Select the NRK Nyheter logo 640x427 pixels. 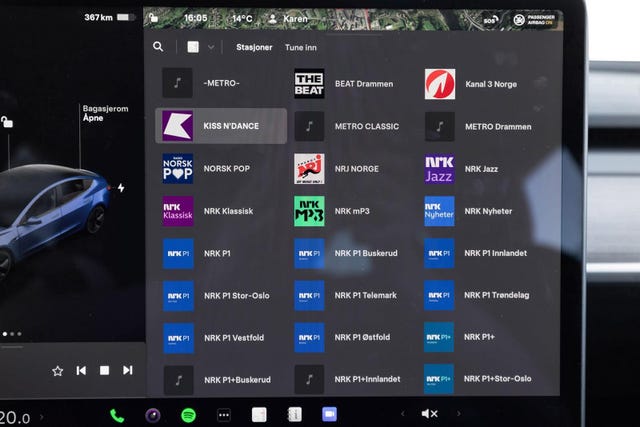tap(439, 211)
